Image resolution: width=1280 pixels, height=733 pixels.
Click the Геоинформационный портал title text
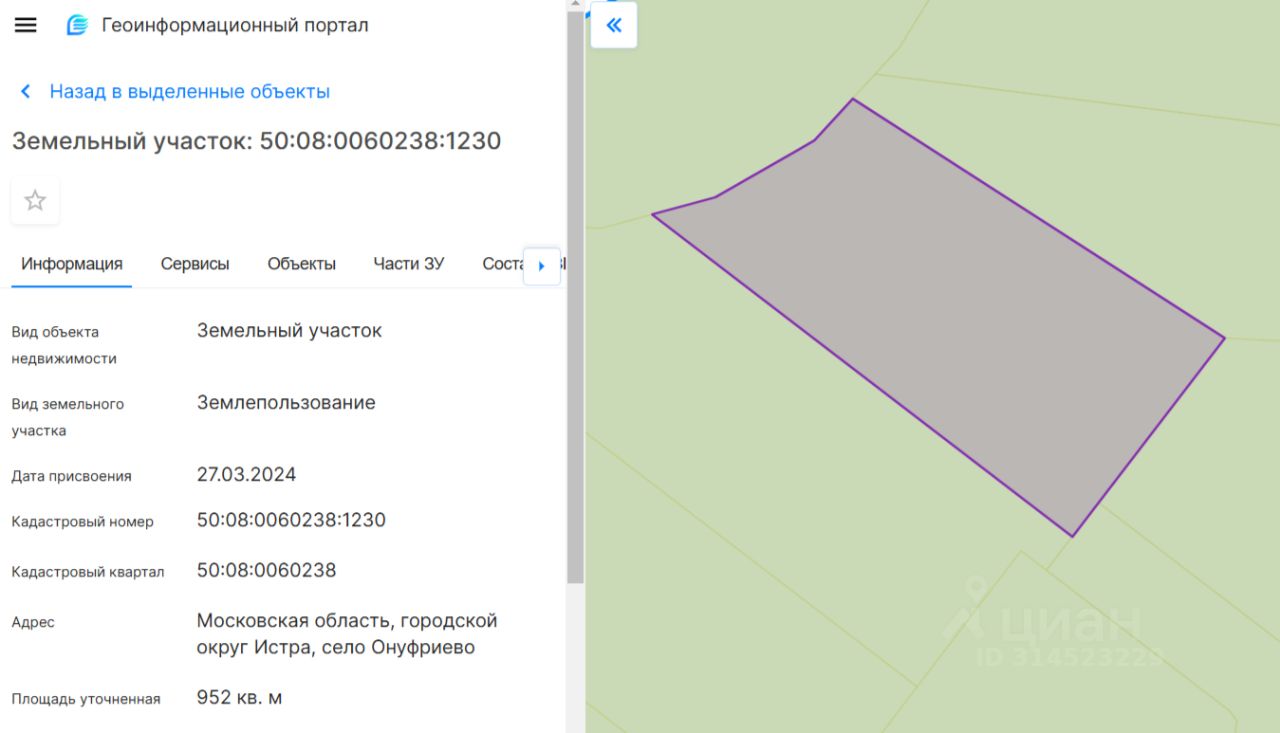tap(235, 25)
